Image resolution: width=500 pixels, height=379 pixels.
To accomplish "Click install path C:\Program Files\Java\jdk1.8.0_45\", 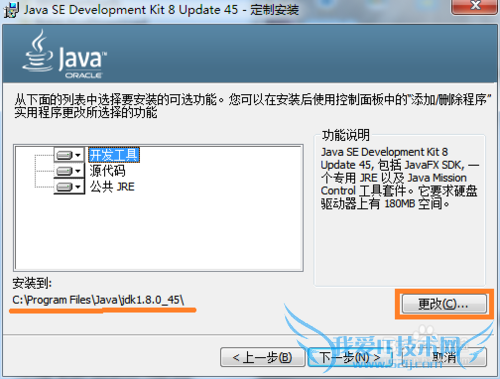I will click(98, 300).
